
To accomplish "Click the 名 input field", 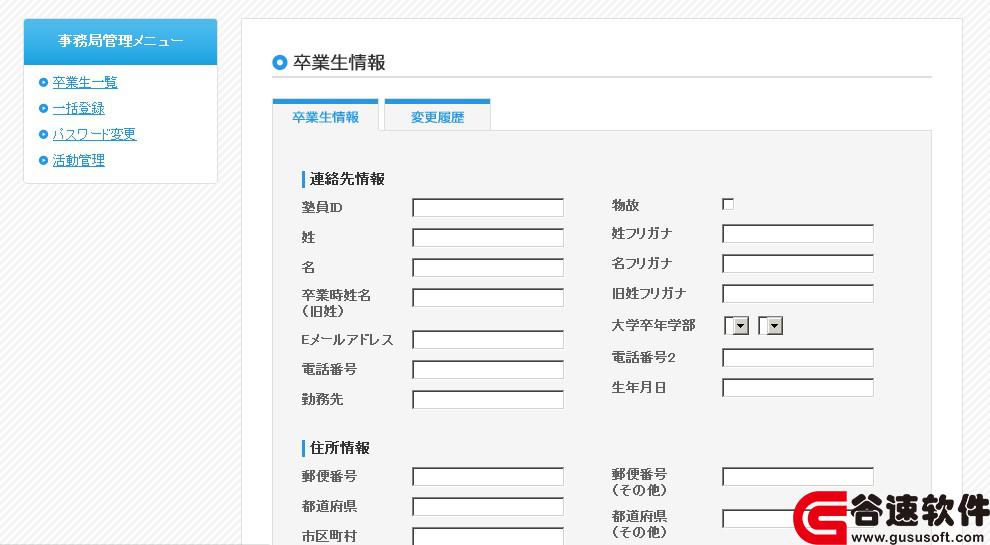I will coord(487,267).
